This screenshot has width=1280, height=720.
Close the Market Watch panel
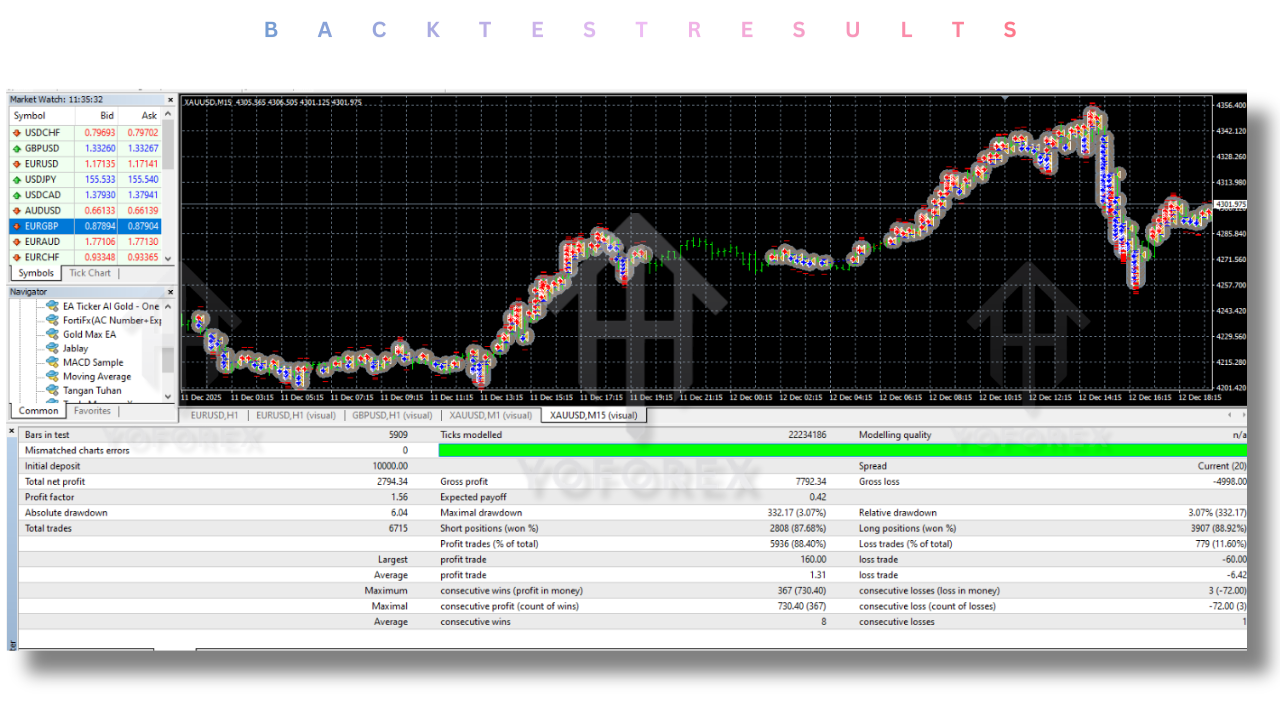click(169, 100)
